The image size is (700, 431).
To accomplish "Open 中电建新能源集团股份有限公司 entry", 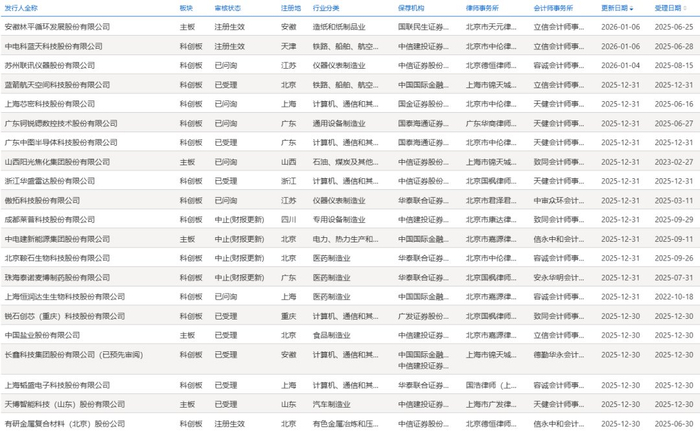I will click(57, 239).
